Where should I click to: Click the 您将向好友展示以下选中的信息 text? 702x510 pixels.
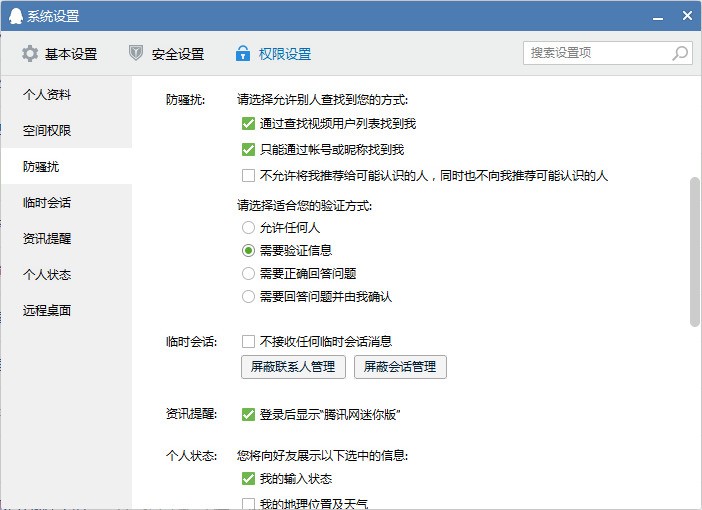click(x=322, y=456)
